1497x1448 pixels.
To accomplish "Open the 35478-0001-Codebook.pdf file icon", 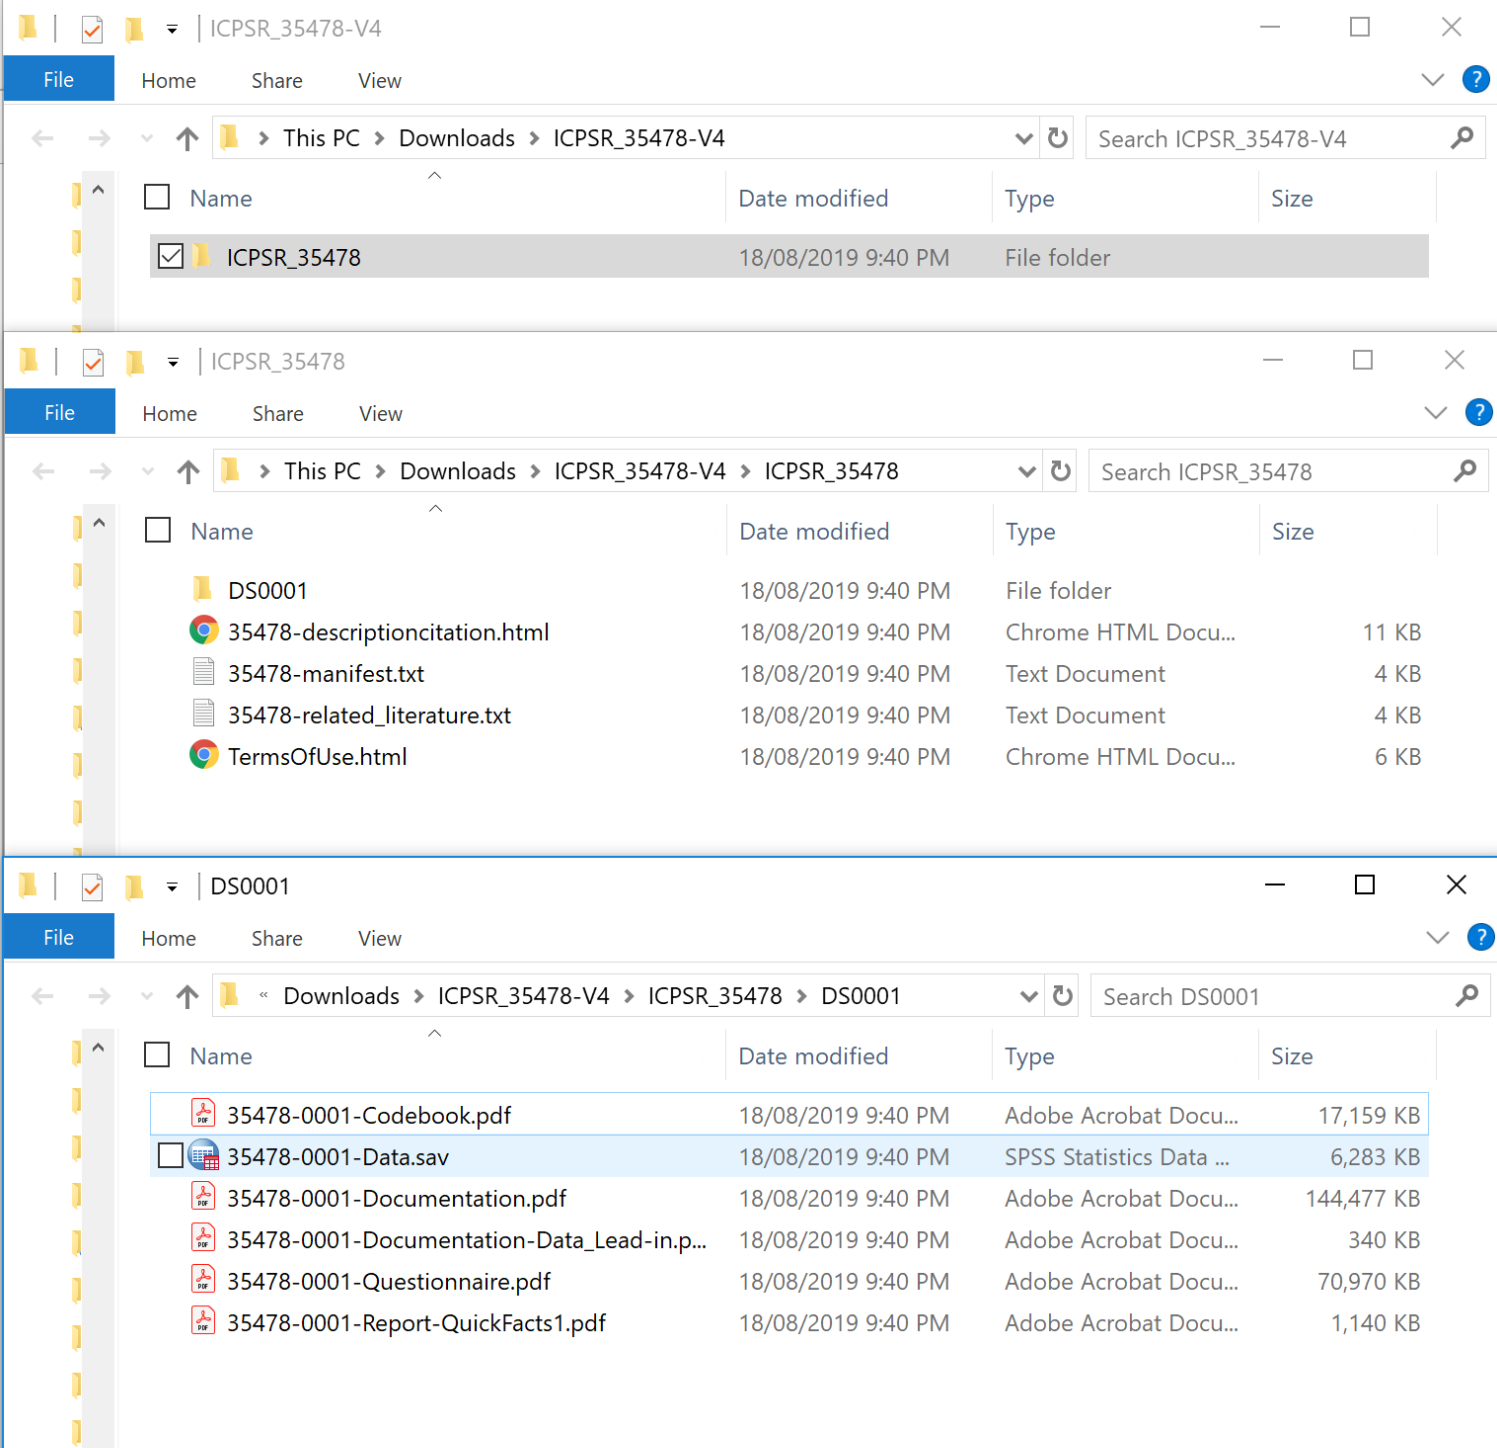I will tap(203, 1113).
